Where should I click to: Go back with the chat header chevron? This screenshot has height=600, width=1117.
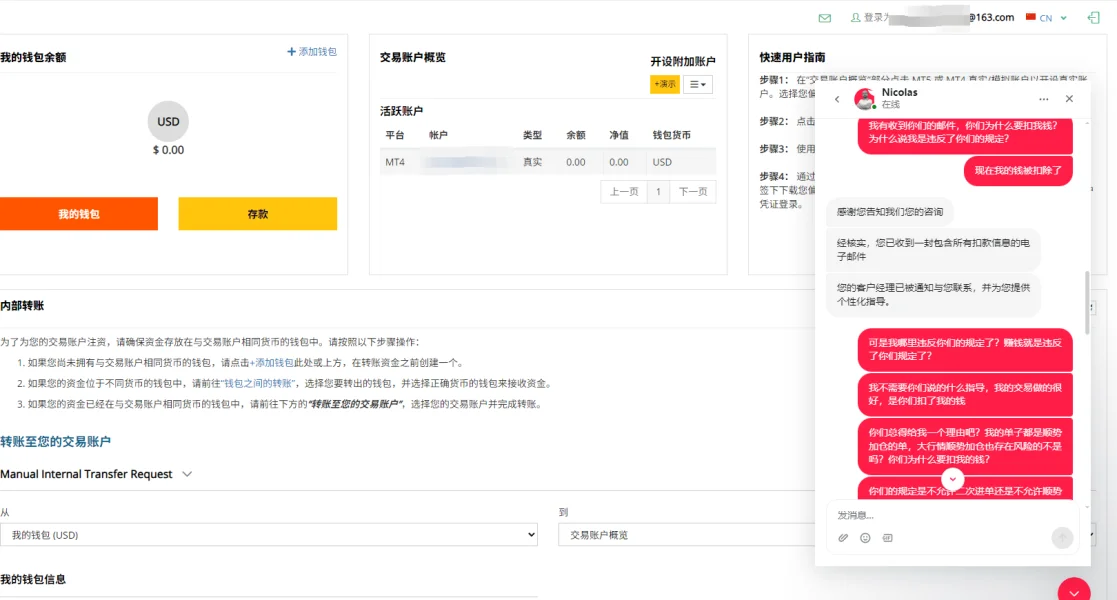click(837, 99)
